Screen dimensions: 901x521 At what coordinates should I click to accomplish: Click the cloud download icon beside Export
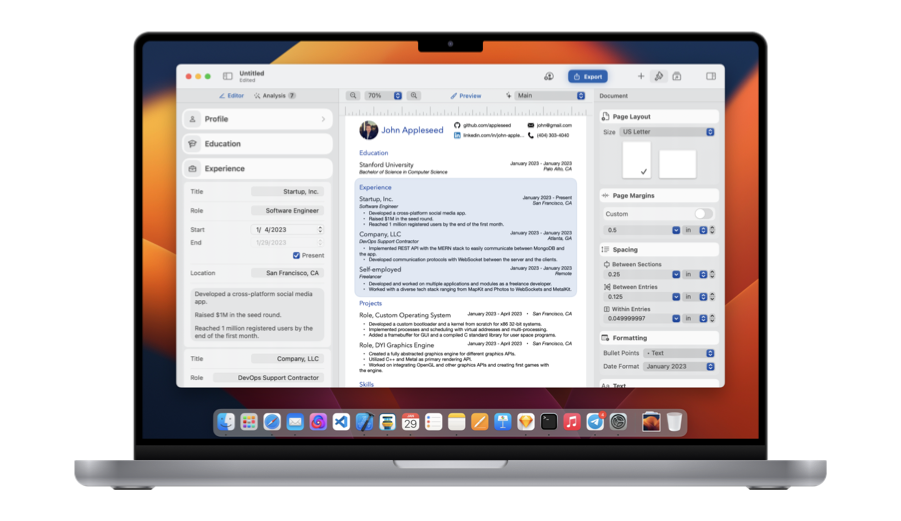point(549,76)
